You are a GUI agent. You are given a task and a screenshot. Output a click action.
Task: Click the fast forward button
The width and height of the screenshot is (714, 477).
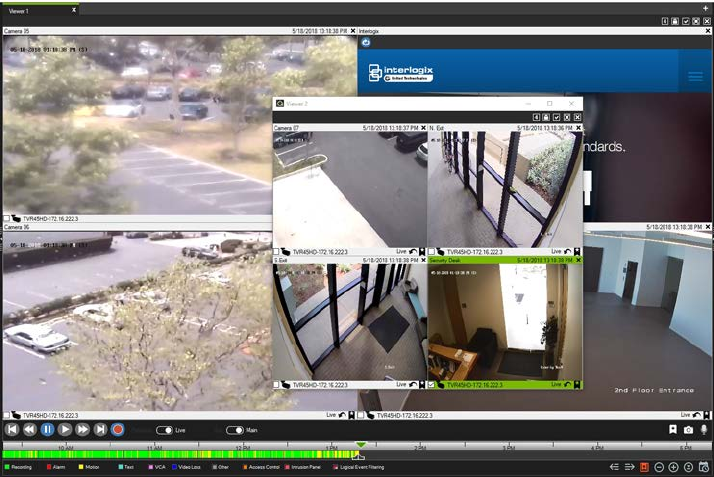click(82, 429)
